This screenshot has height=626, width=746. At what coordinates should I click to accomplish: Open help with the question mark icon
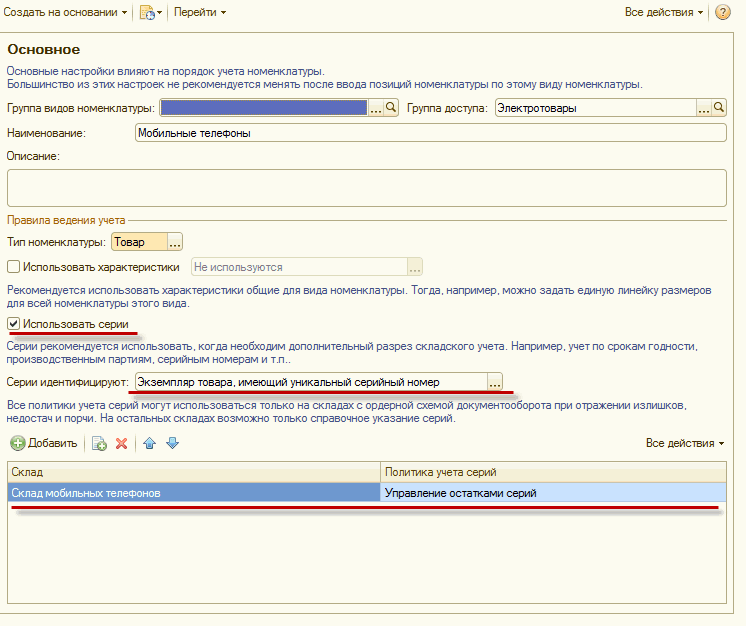click(723, 12)
